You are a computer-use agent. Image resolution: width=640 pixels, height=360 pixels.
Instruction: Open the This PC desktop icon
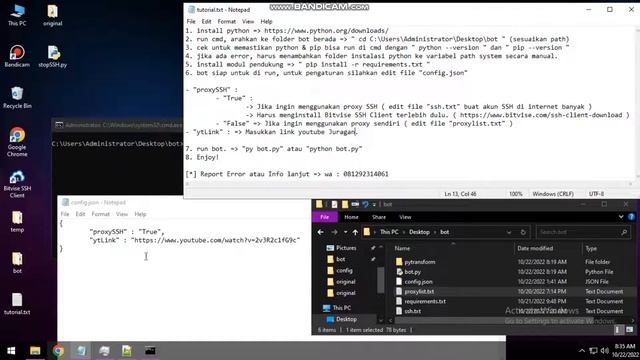17,15
